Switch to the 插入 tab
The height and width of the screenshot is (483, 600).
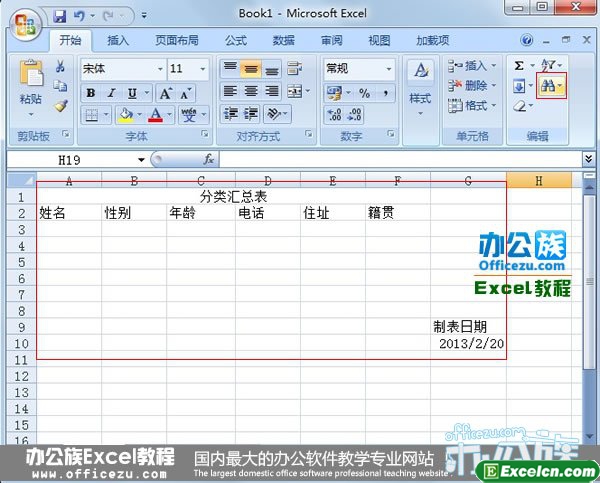[118, 40]
